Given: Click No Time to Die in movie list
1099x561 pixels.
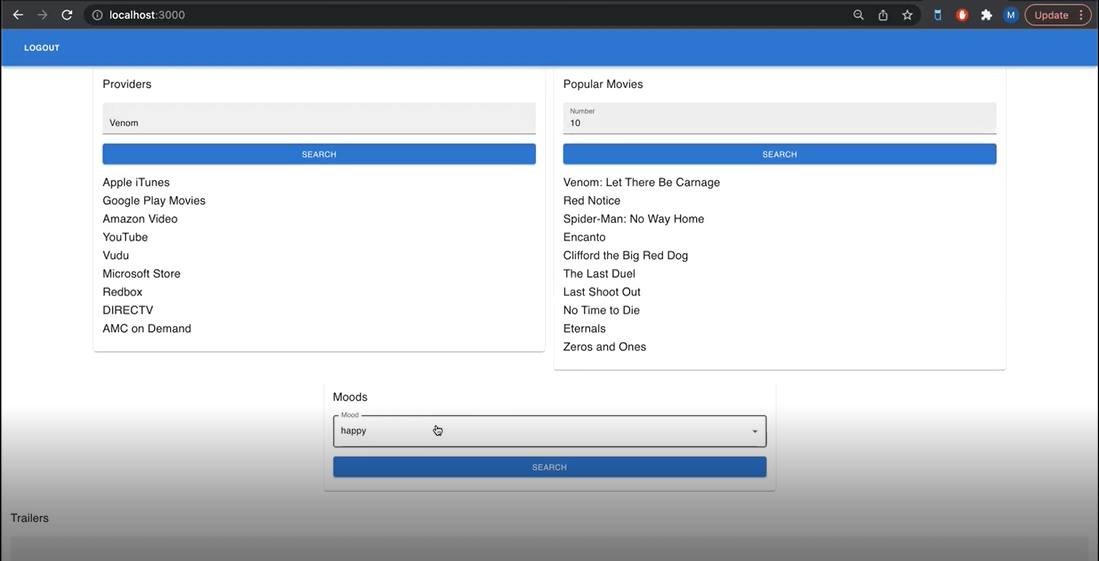Looking at the screenshot, I should pos(601,310).
